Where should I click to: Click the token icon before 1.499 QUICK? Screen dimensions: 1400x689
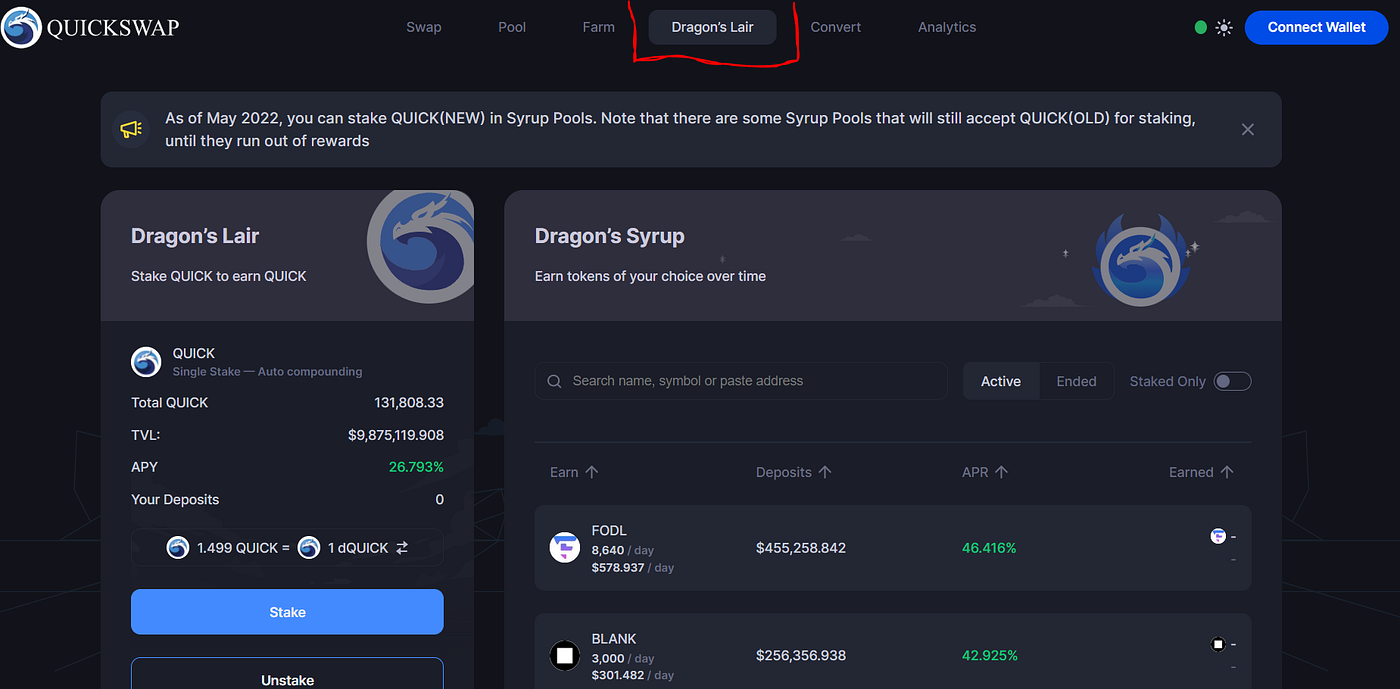[x=178, y=548]
